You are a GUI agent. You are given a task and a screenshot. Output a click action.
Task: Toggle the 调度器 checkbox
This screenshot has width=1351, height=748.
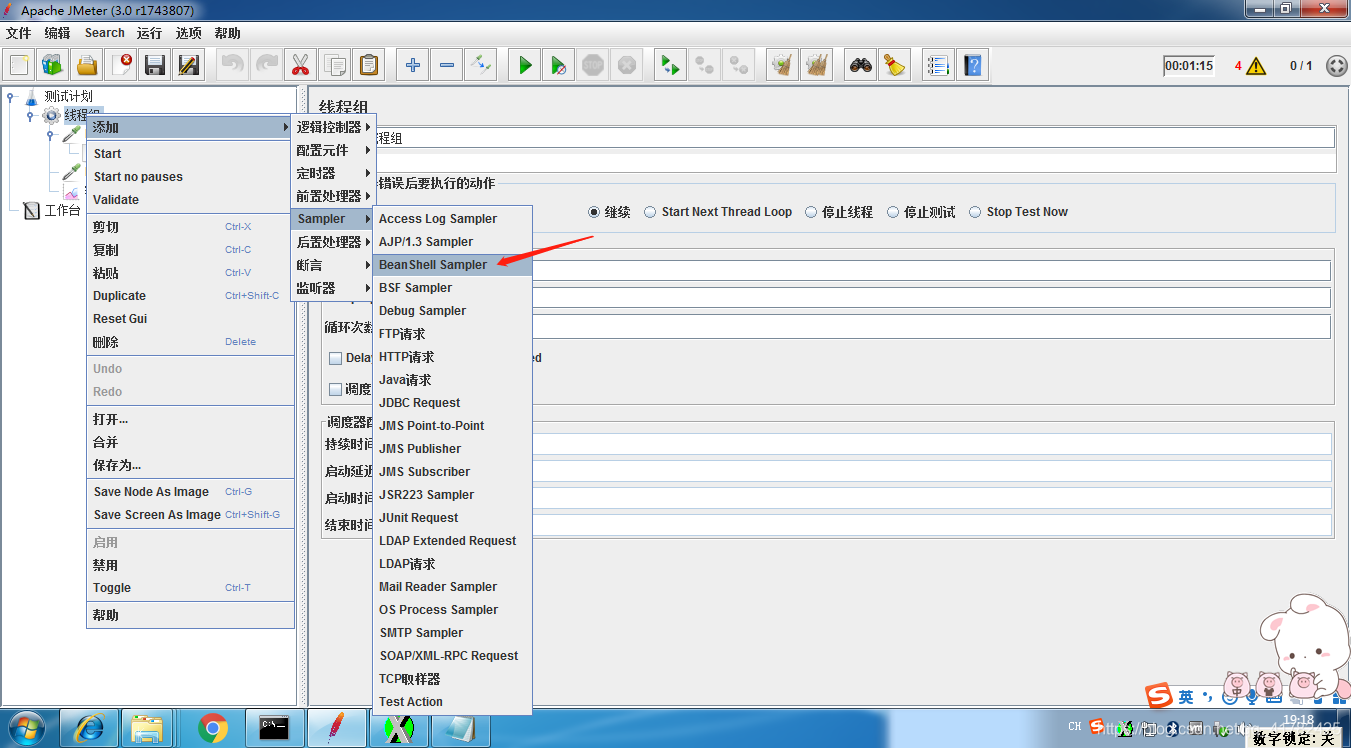point(336,389)
